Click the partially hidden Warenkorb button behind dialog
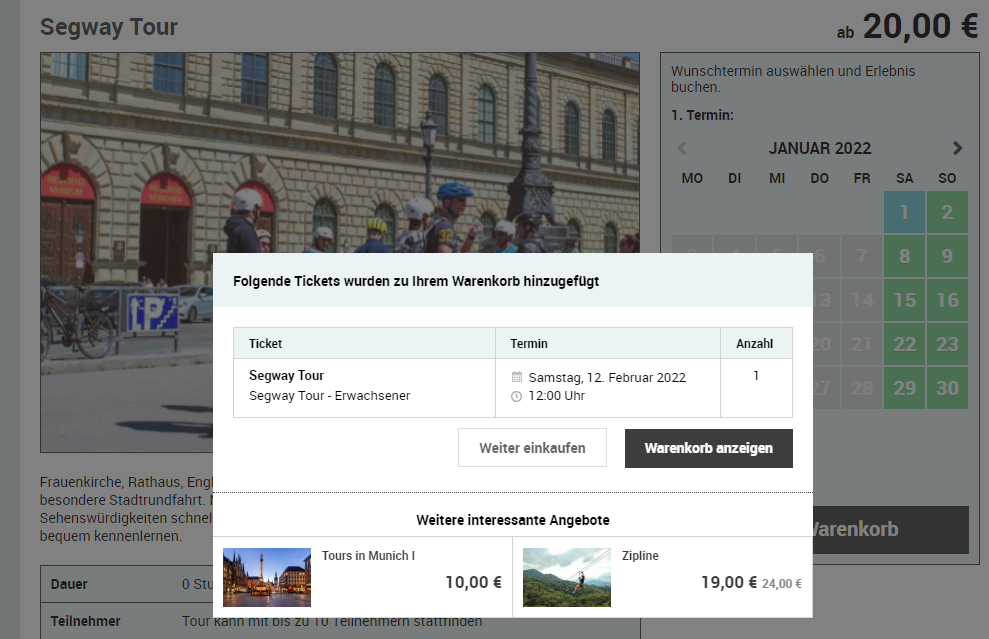989x639 pixels. tap(890, 529)
